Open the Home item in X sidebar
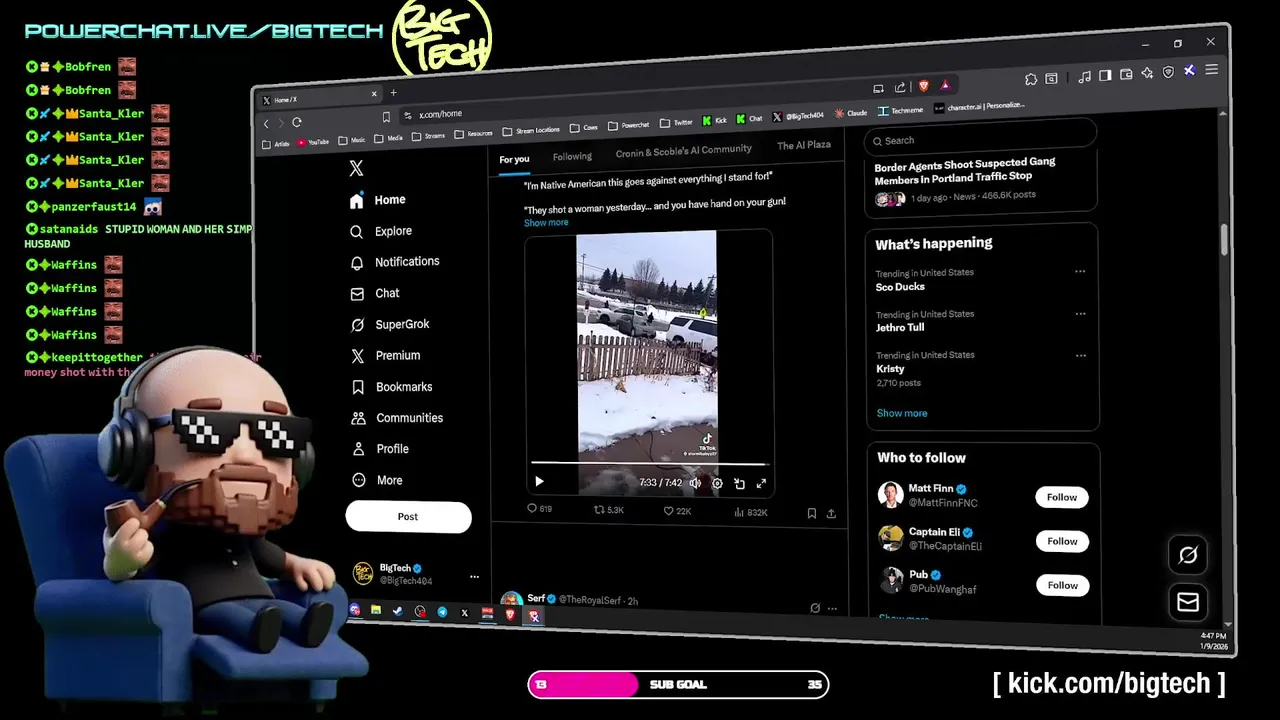The height and width of the screenshot is (720, 1280). 378,200
